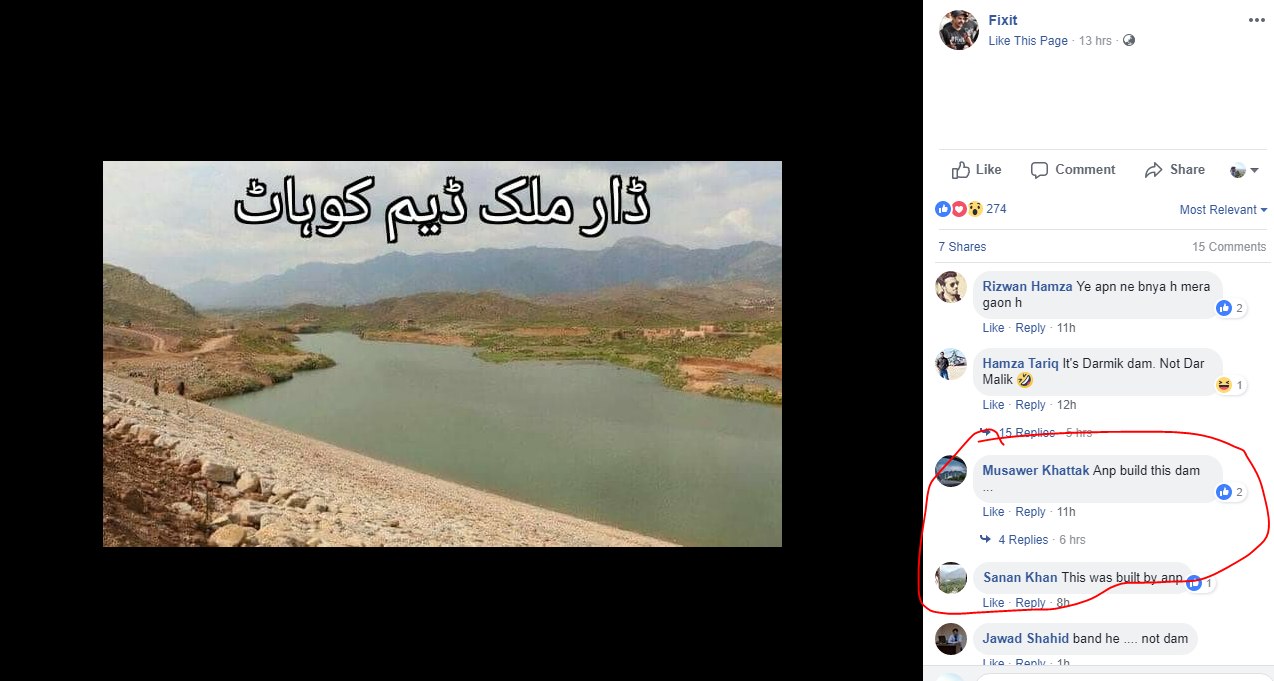Open the 15 Comments link
The height and width of the screenshot is (681, 1274).
(1229, 247)
